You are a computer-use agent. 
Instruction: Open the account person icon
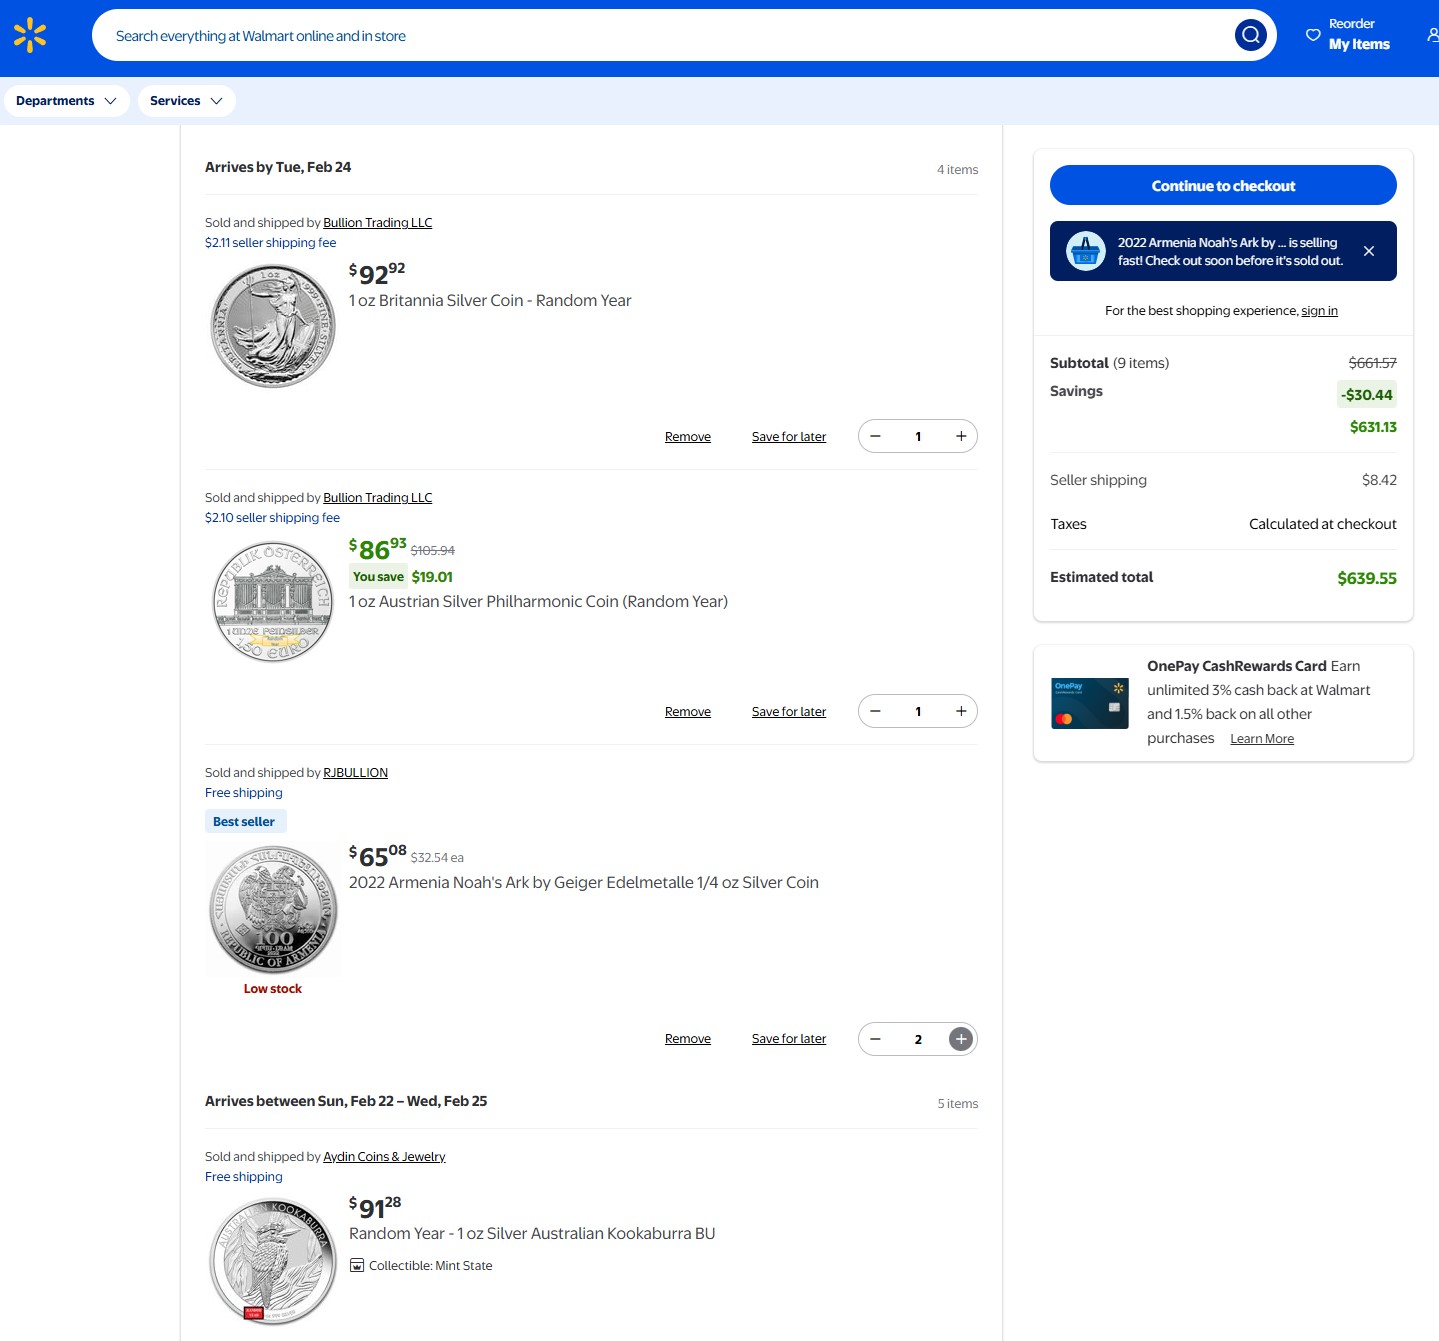pos(1432,35)
